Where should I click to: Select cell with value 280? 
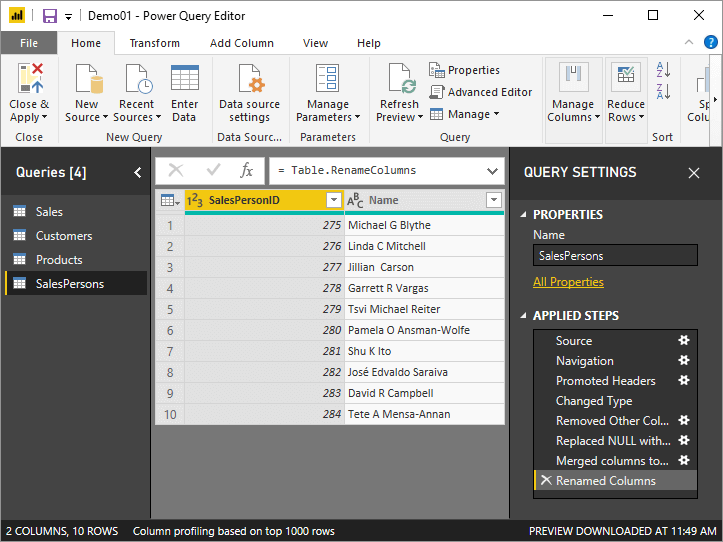tap(264, 330)
